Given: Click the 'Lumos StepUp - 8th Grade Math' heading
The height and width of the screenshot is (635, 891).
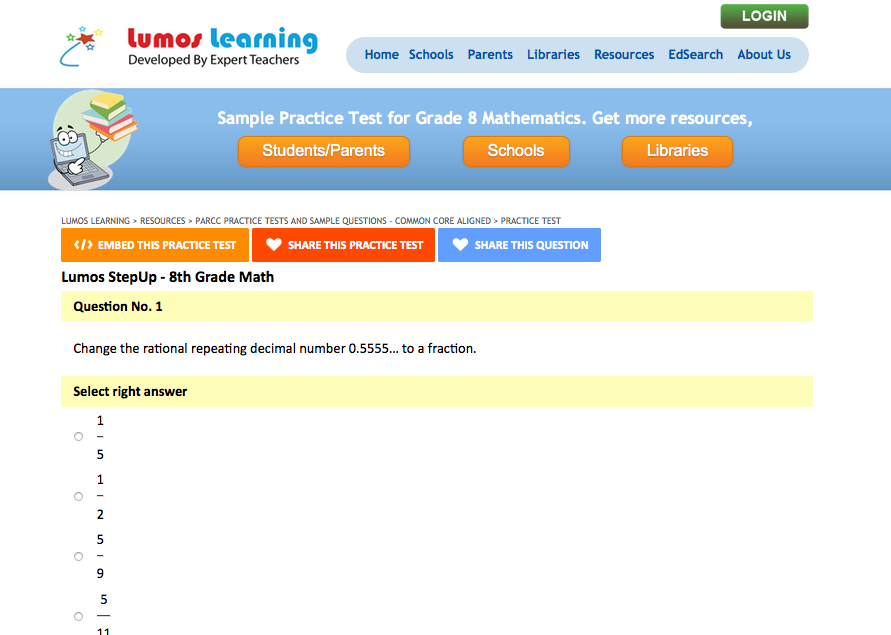Looking at the screenshot, I should tap(168, 277).
